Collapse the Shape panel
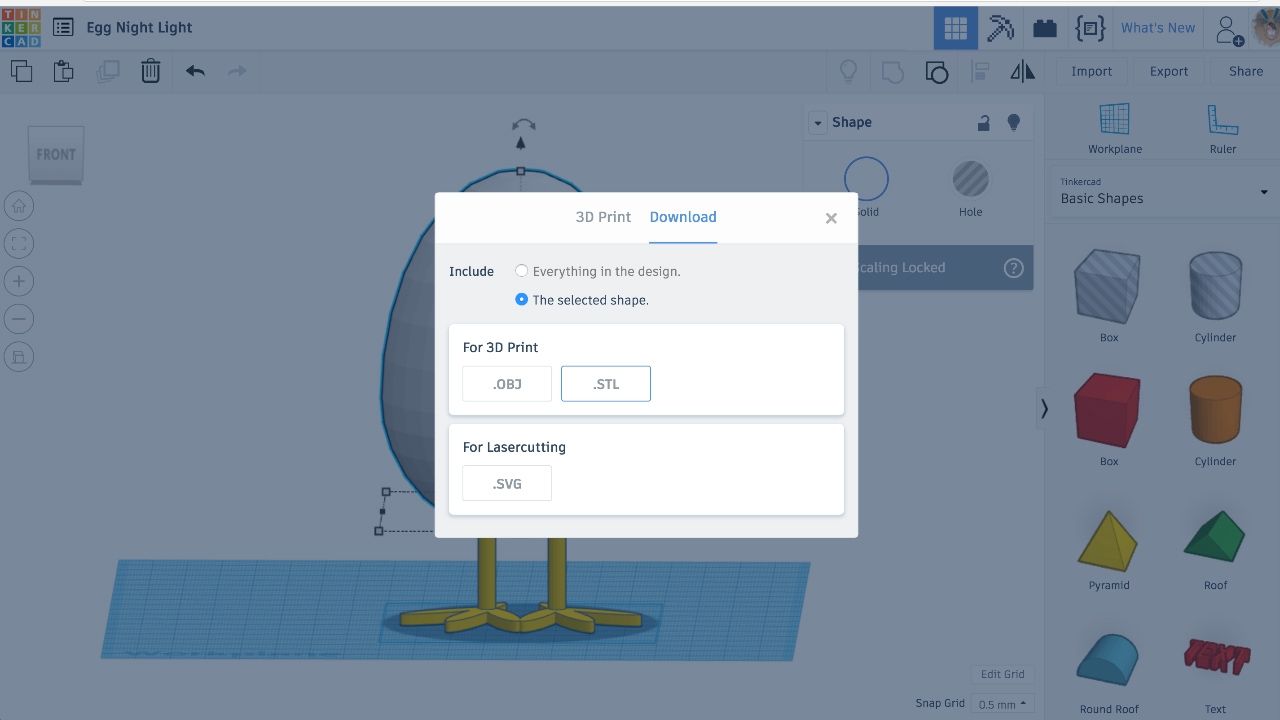The width and height of the screenshot is (1280, 720). click(x=817, y=122)
